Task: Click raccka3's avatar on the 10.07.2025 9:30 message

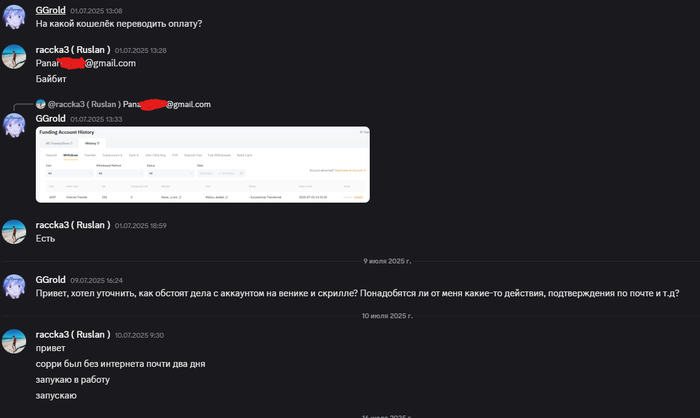Action: click(14, 342)
